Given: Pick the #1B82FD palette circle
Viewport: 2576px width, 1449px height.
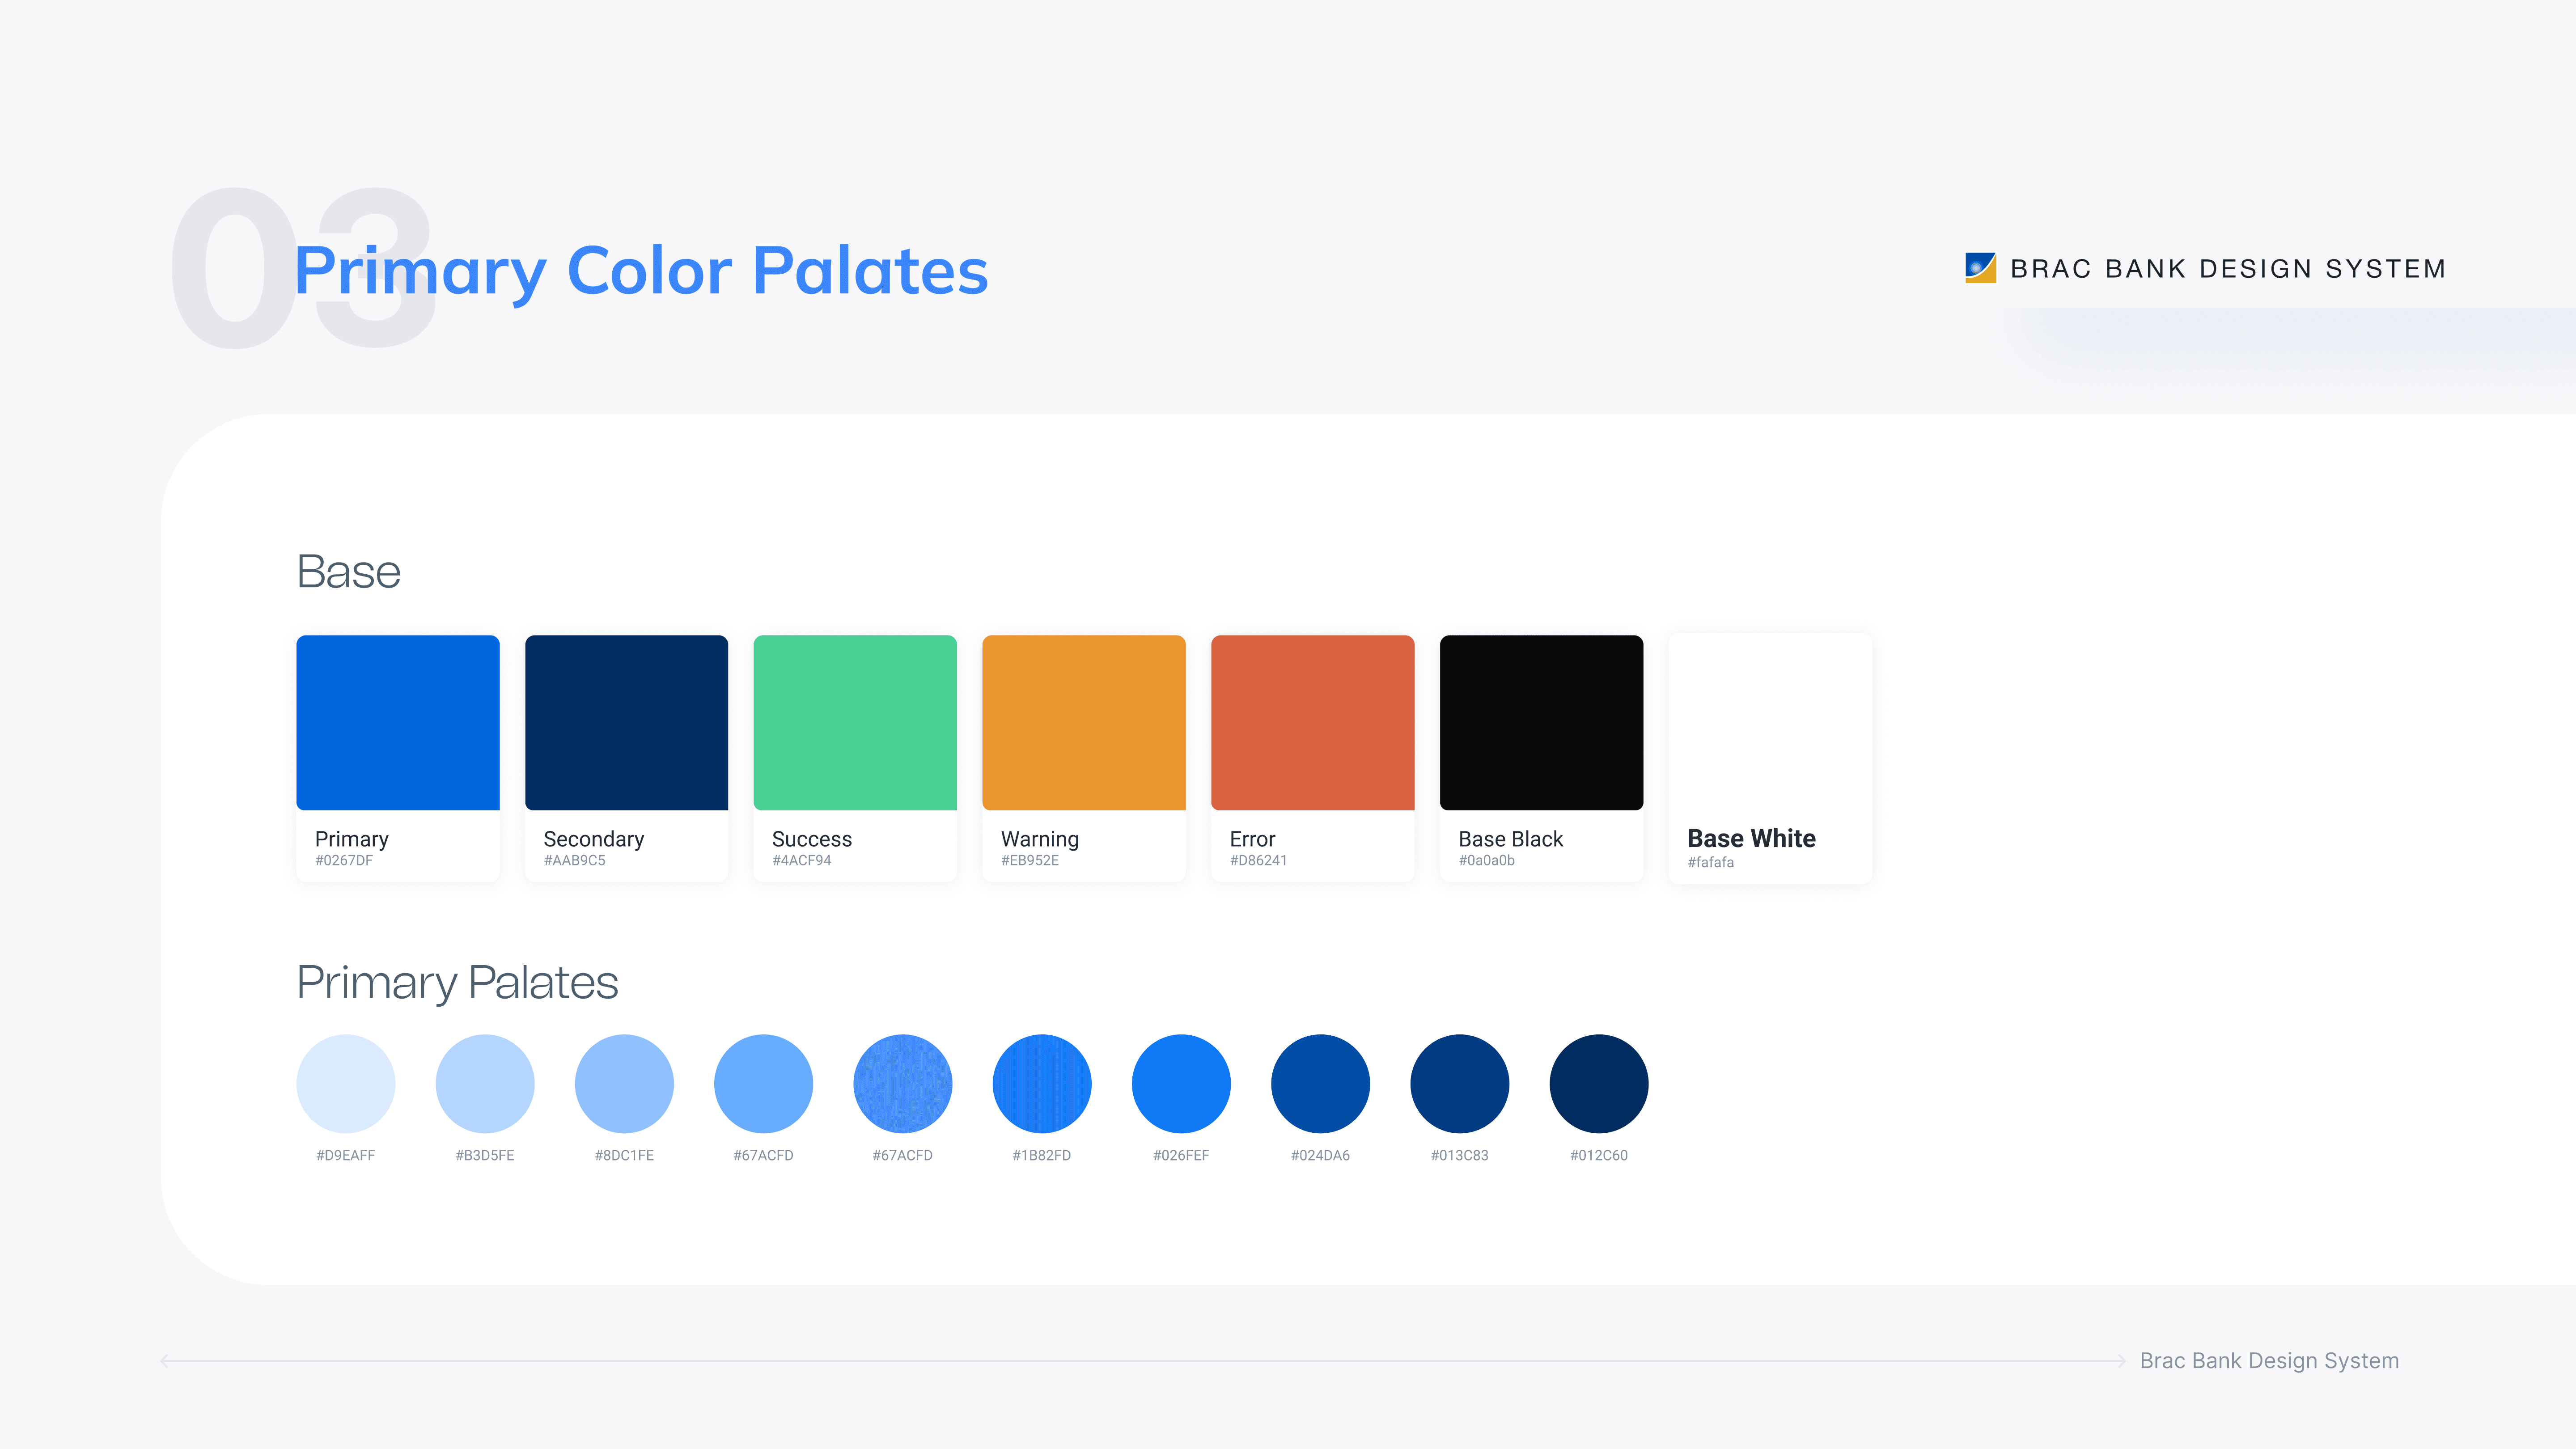Looking at the screenshot, I should point(1042,1083).
